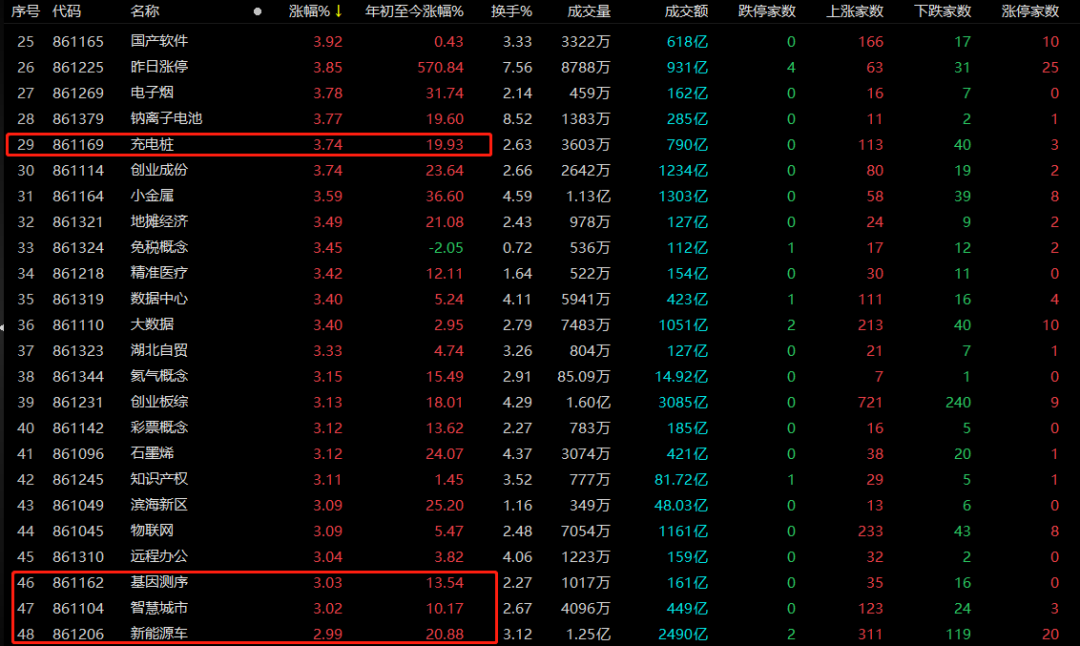Image resolution: width=1080 pixels, height=646 pixels.
Task: Expand the left edge panel handle
Action: coord(3,324)
